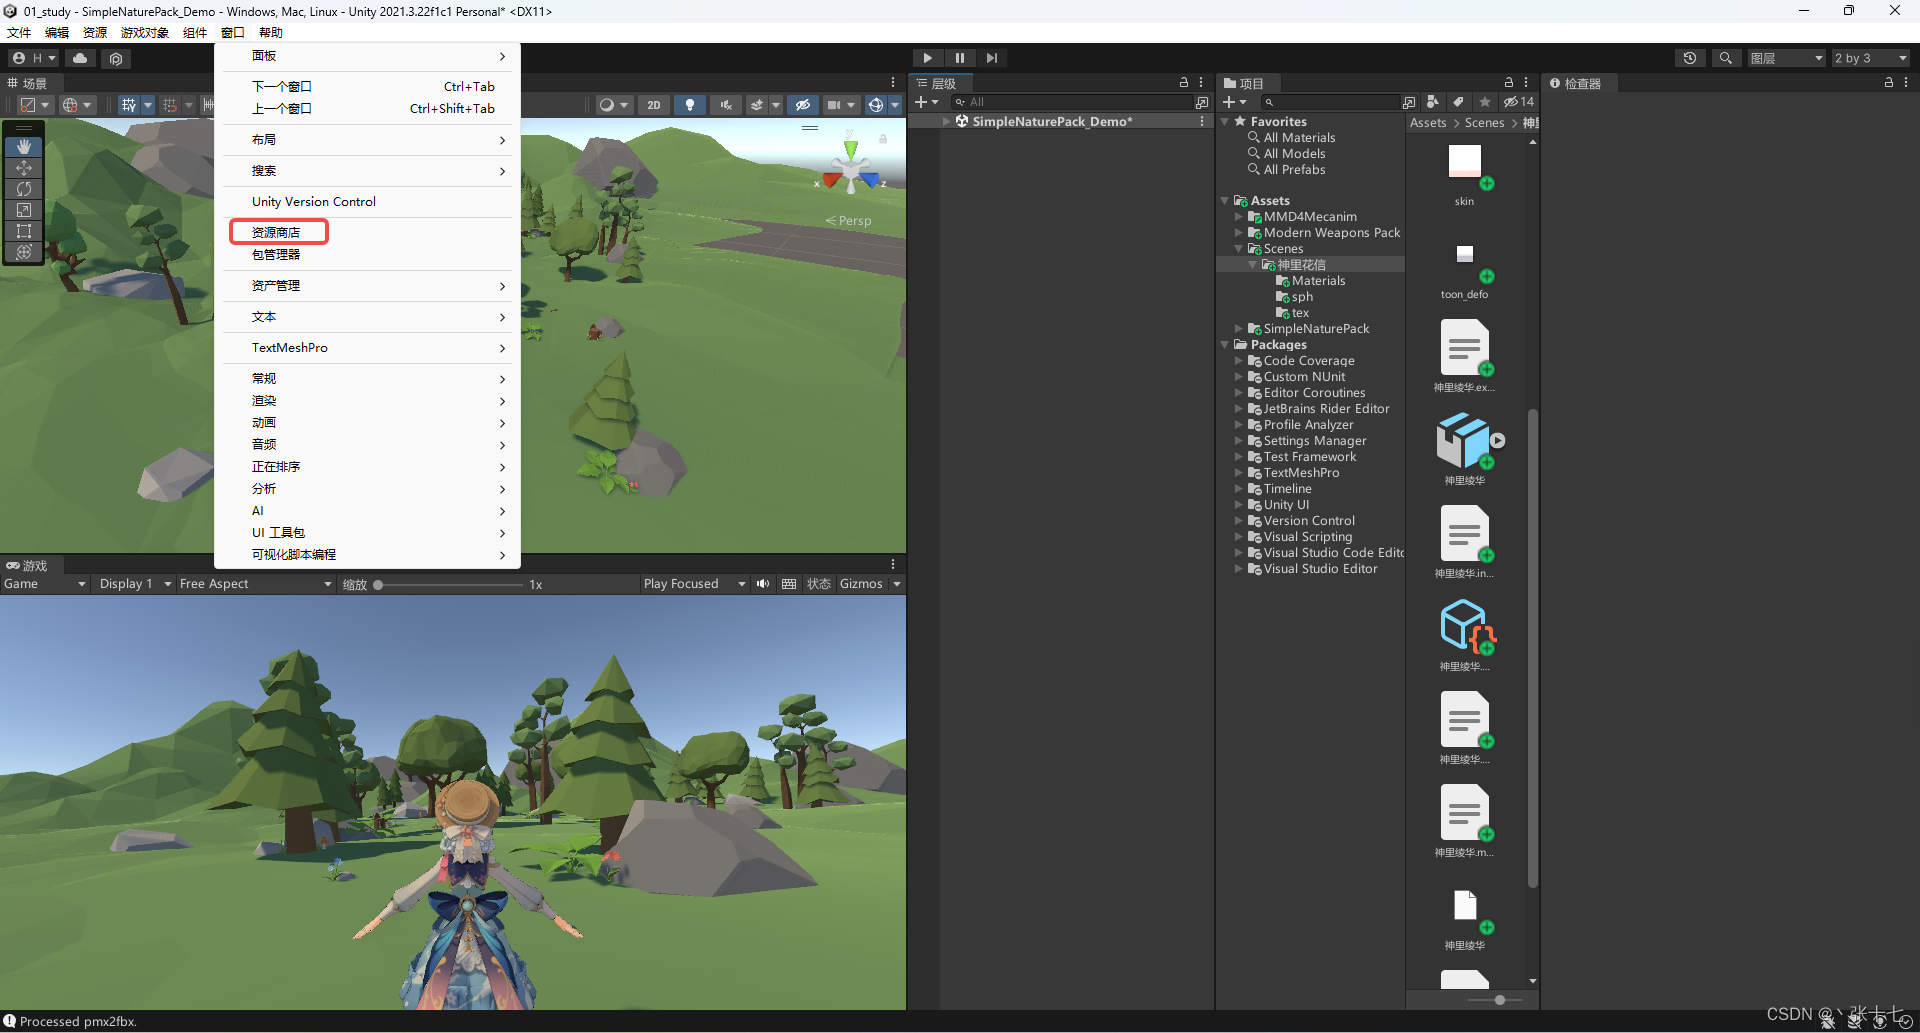Open the 帮助 menu in menu bar
The image size is (1920, 1033).
coord(270,33)
